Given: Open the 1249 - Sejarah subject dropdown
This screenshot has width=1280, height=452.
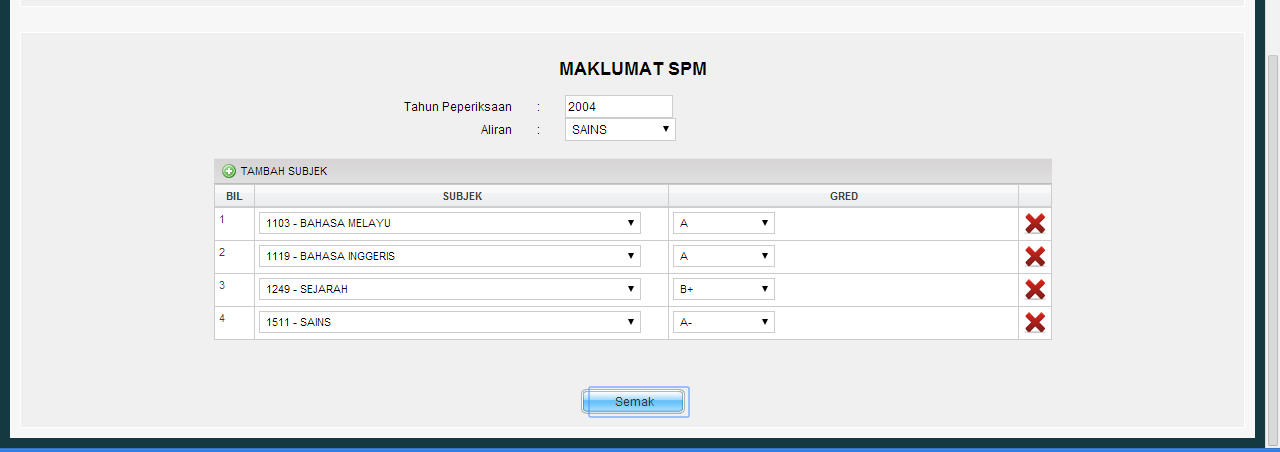Looking at the screenshot, I should [x=450, y=289].
